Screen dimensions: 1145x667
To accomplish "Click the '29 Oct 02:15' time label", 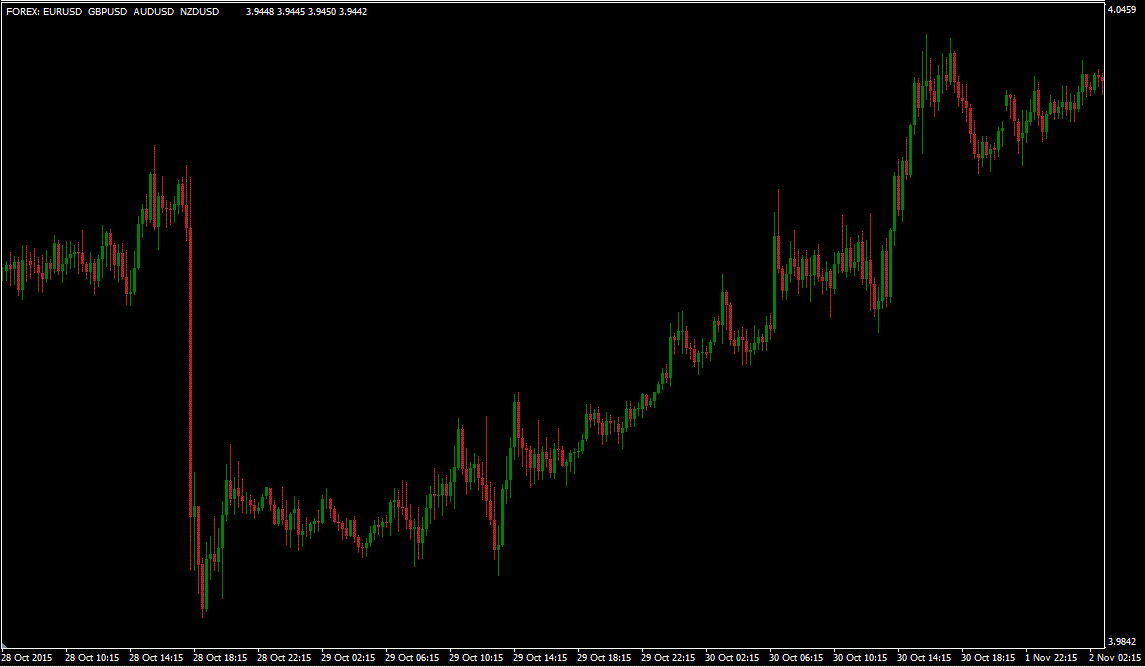I will click(348, 658).
